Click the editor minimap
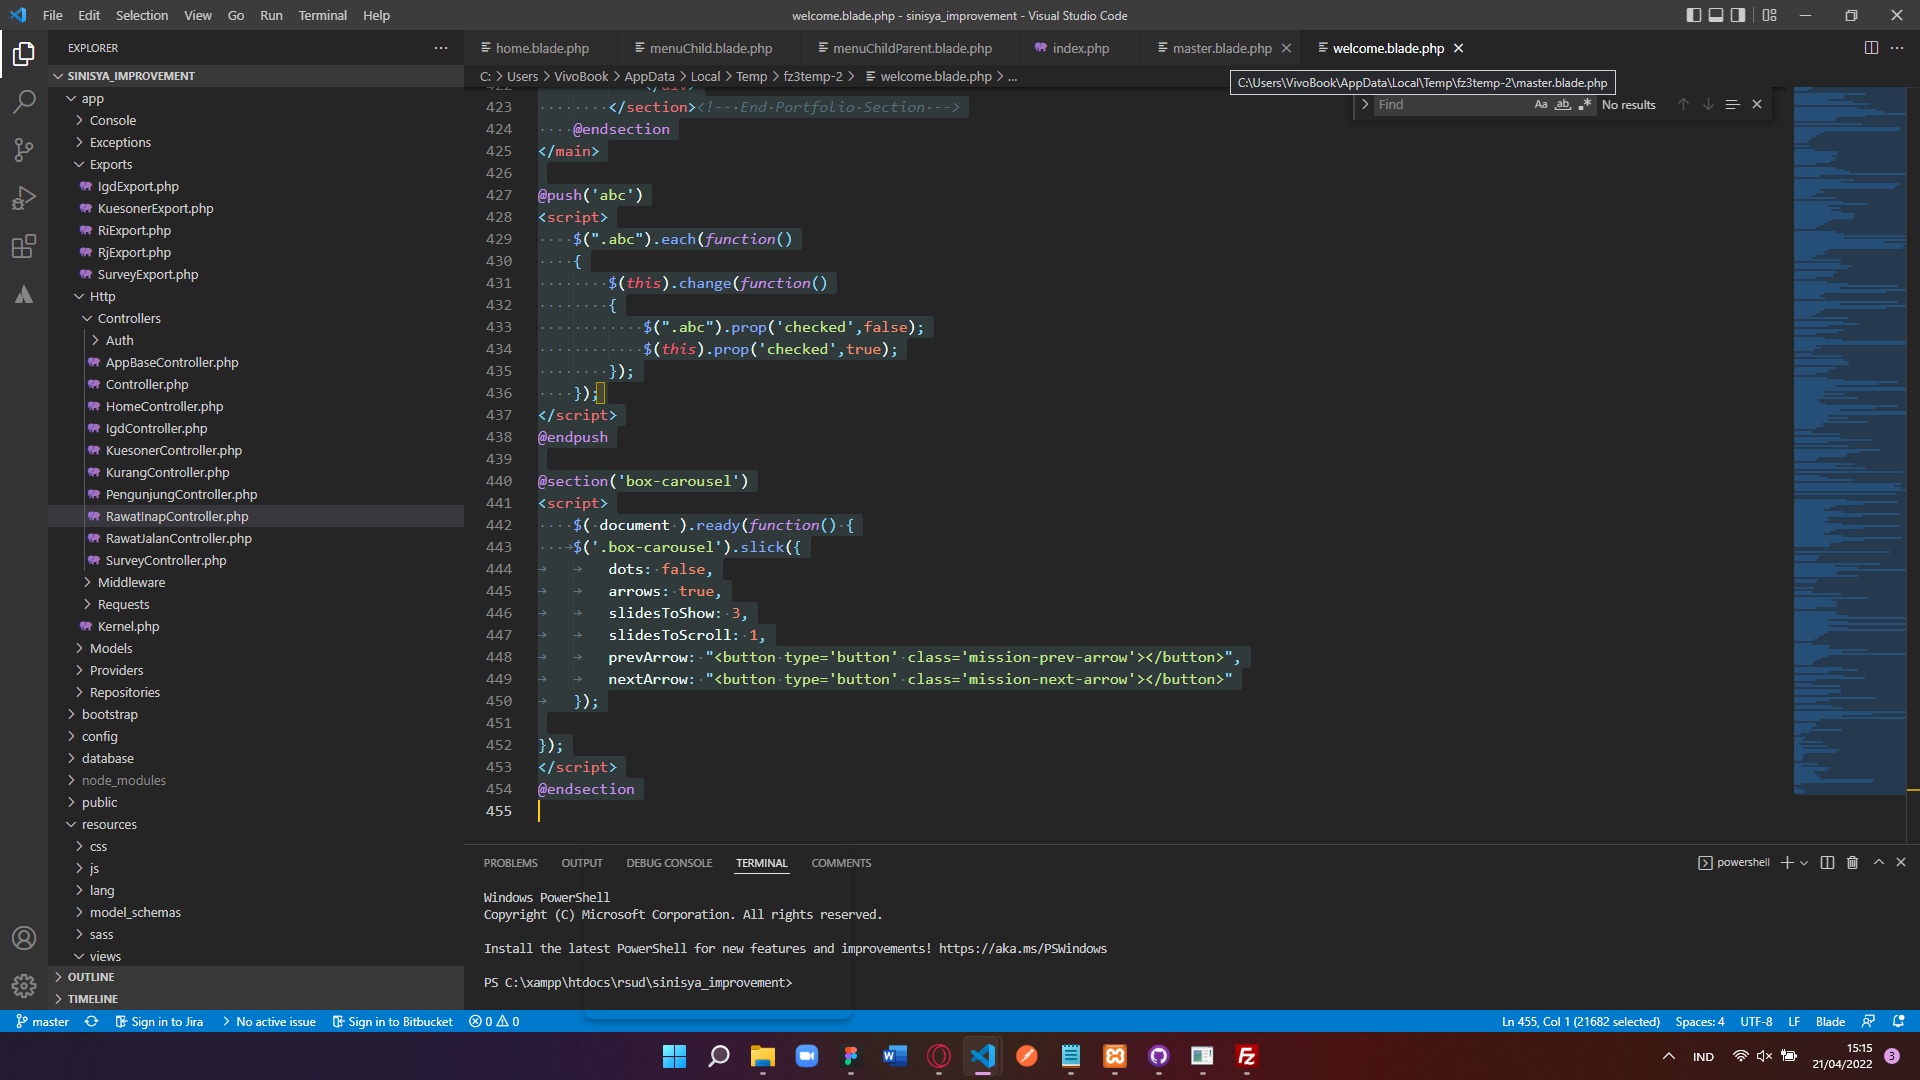 coord(1849,440)
